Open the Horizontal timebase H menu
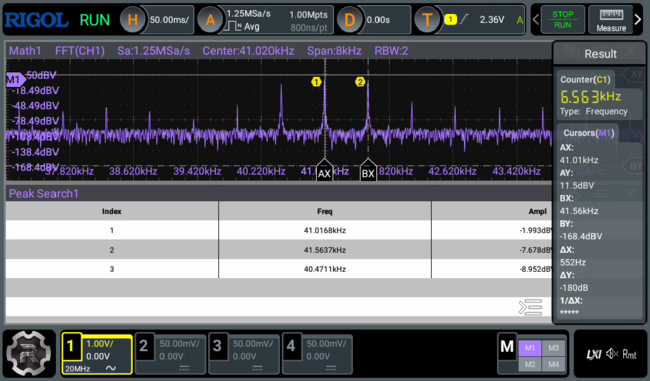This screenshot has height=381, width=650. pos(132,19)
